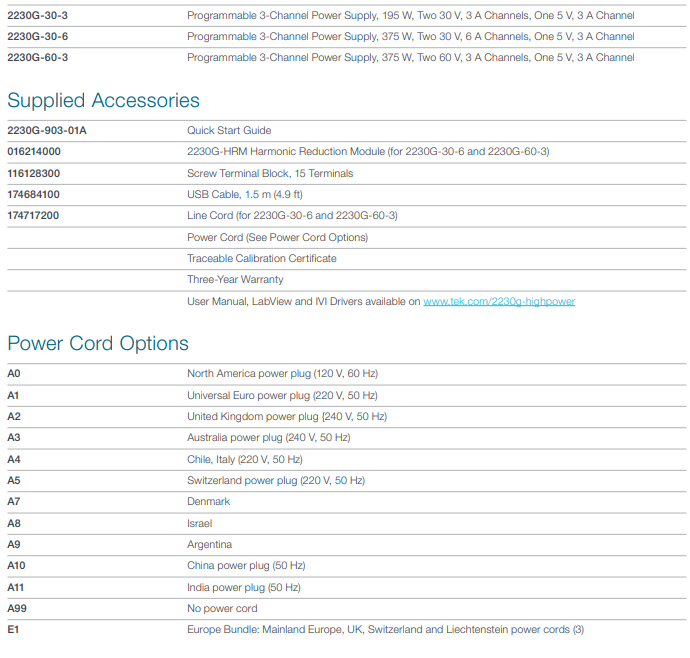Click the 2230G-HRM Harmonic Reduction Module text
The image size is (690, 658).
[368, 152]
